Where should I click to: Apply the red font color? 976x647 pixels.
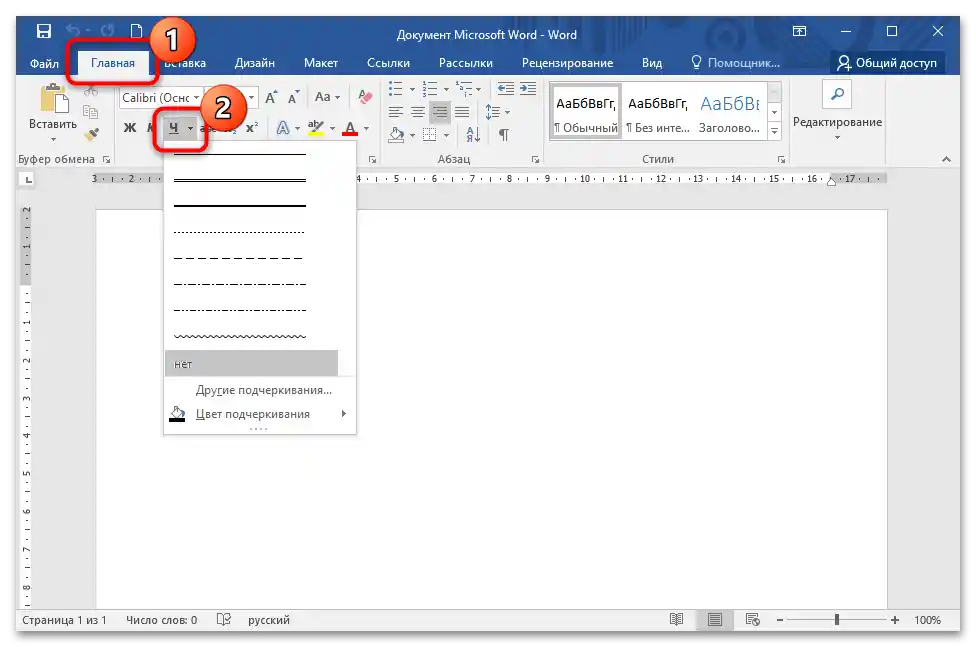pyautogui.click(x=350, y=128)
